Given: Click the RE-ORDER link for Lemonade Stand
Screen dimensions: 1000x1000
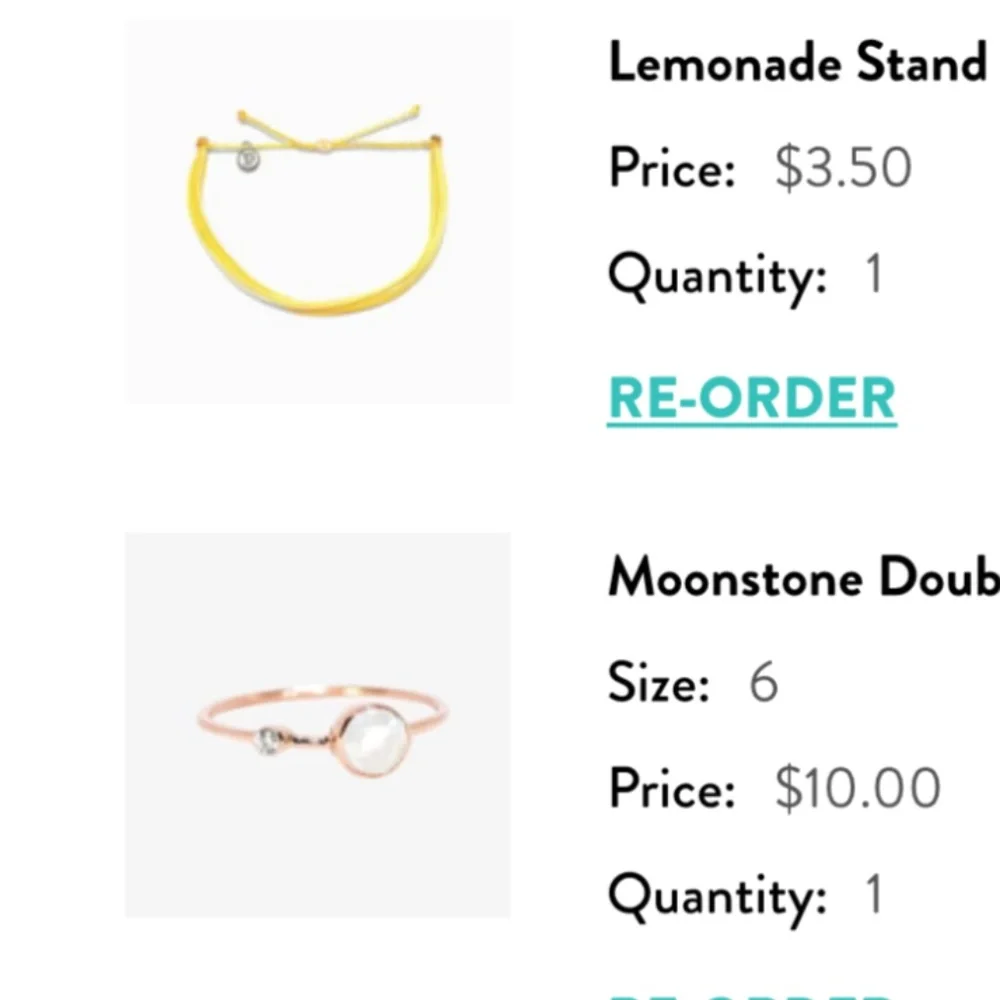Looking at the screenshot, I should click(x=751, y=399).
